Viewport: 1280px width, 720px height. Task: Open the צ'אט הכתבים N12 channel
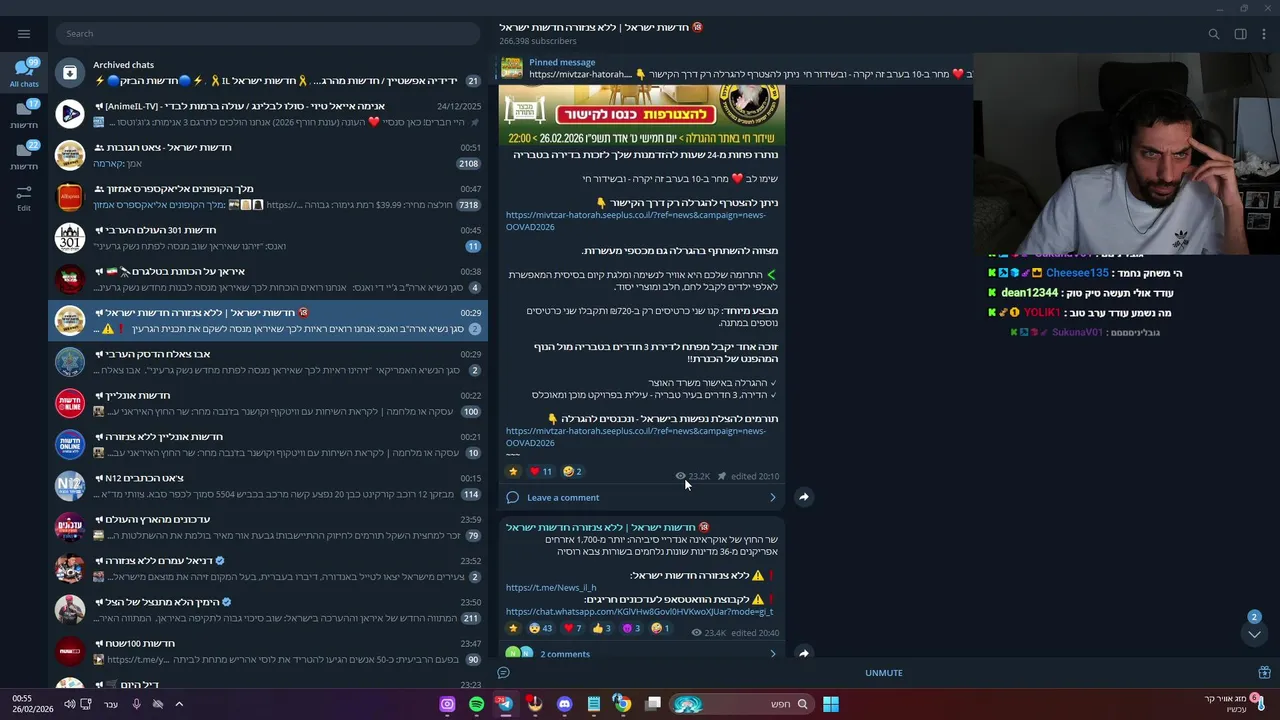click(268, 486)
